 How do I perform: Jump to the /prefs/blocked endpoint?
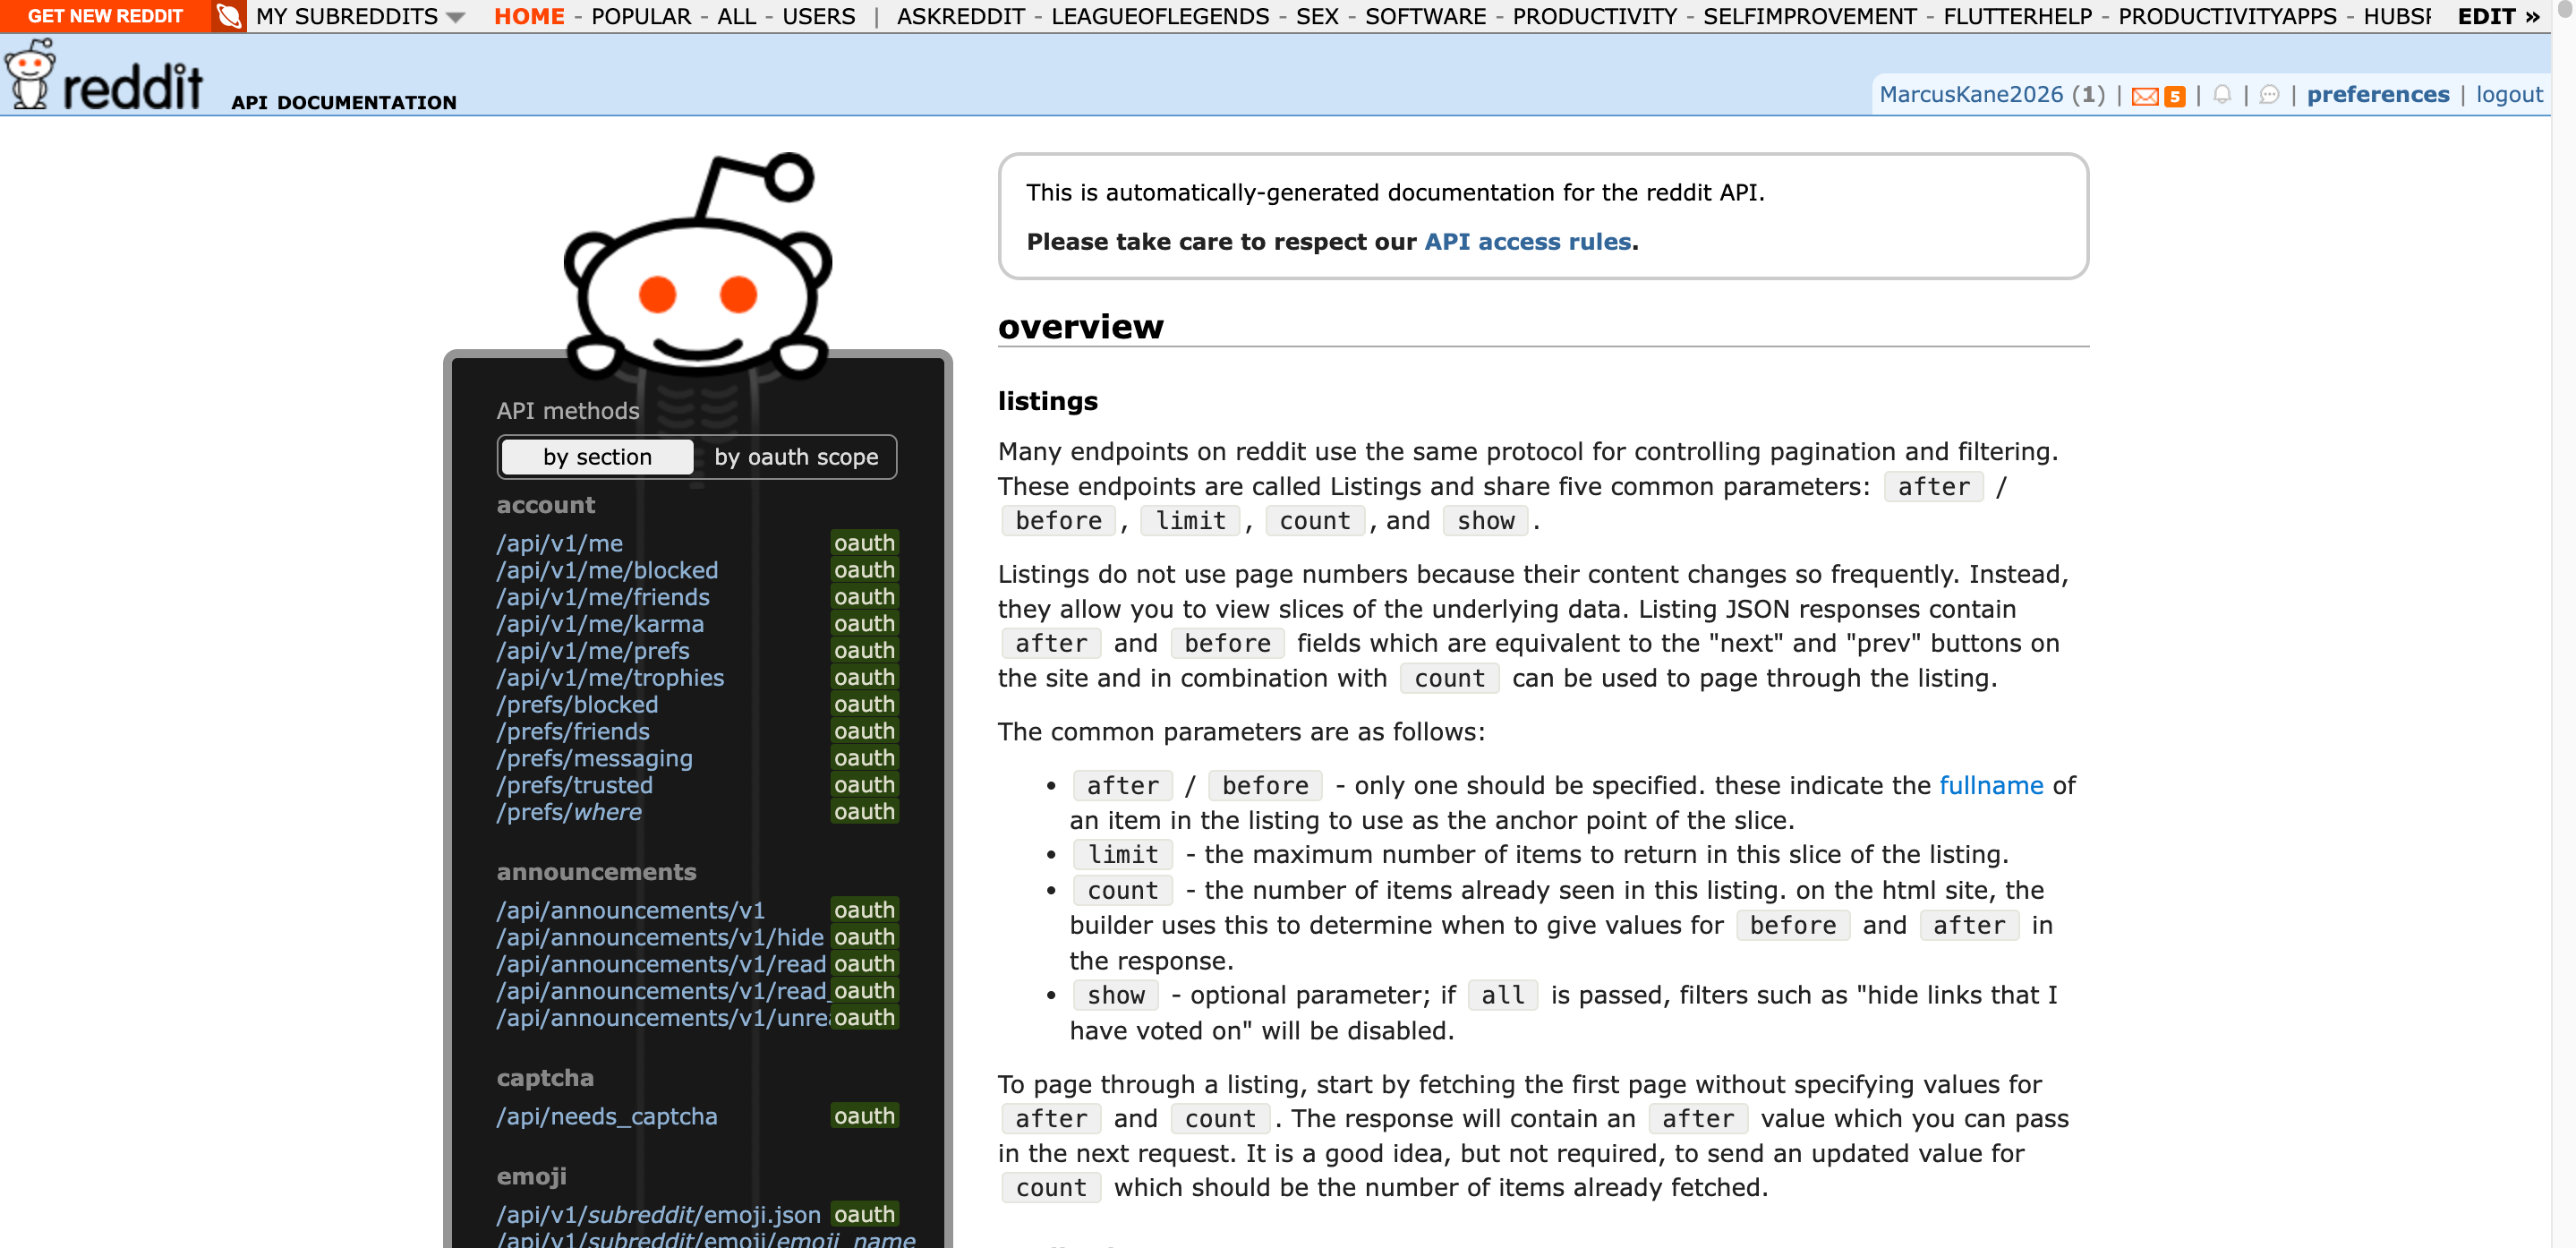point(577,705)
